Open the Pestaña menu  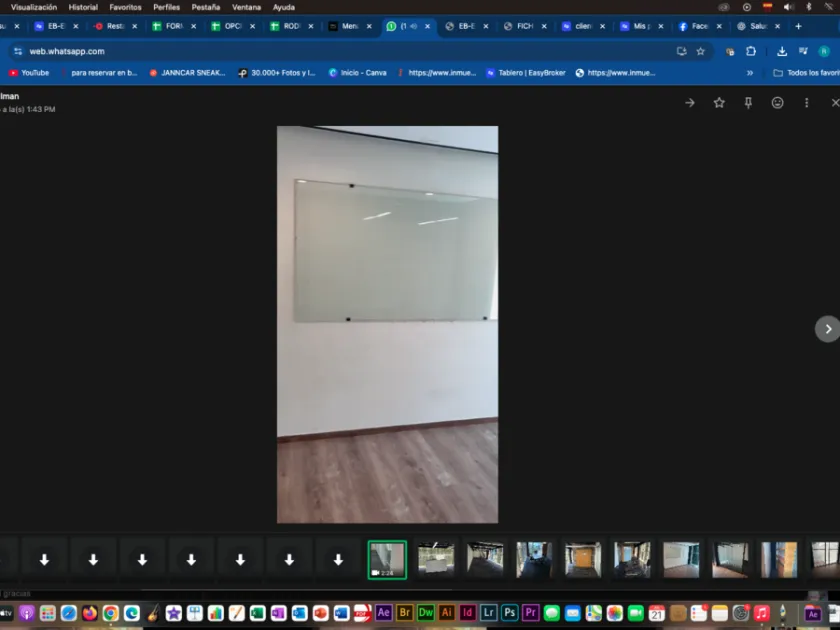(x=206, y=8)
